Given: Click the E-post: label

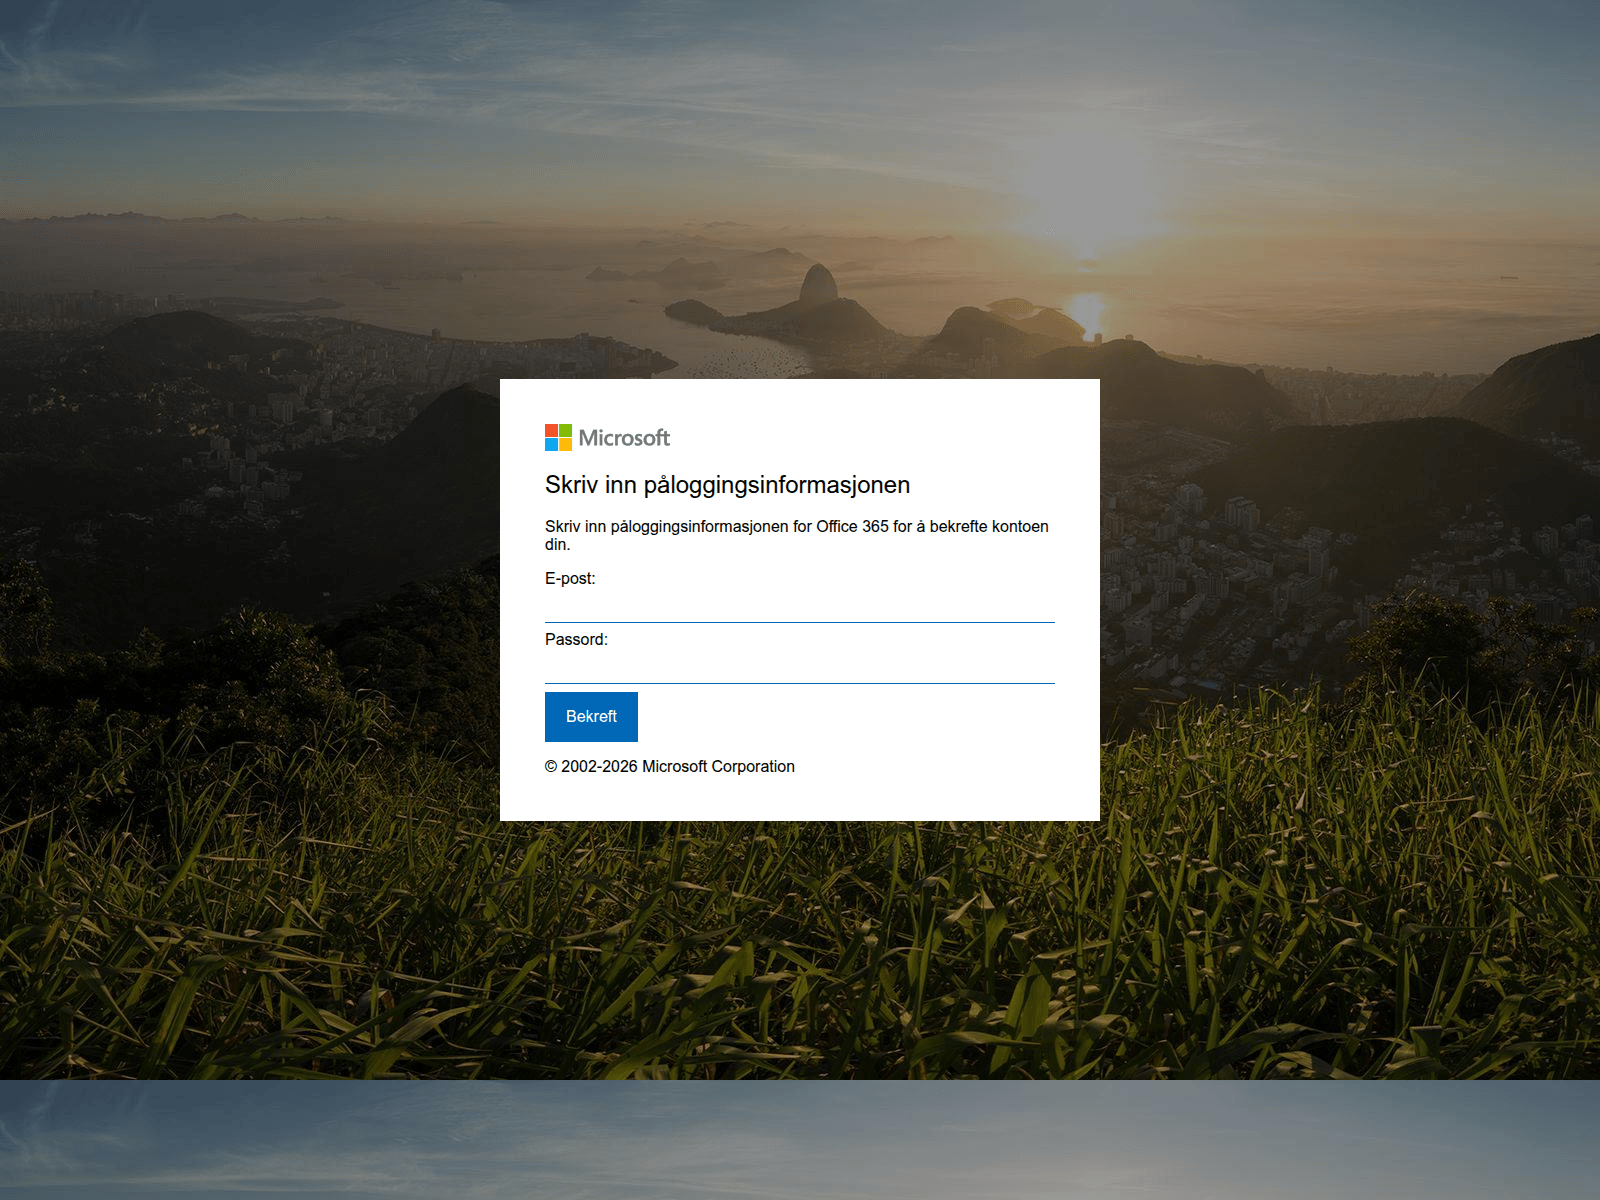Looking at the screenshot, I should (572, 579).
